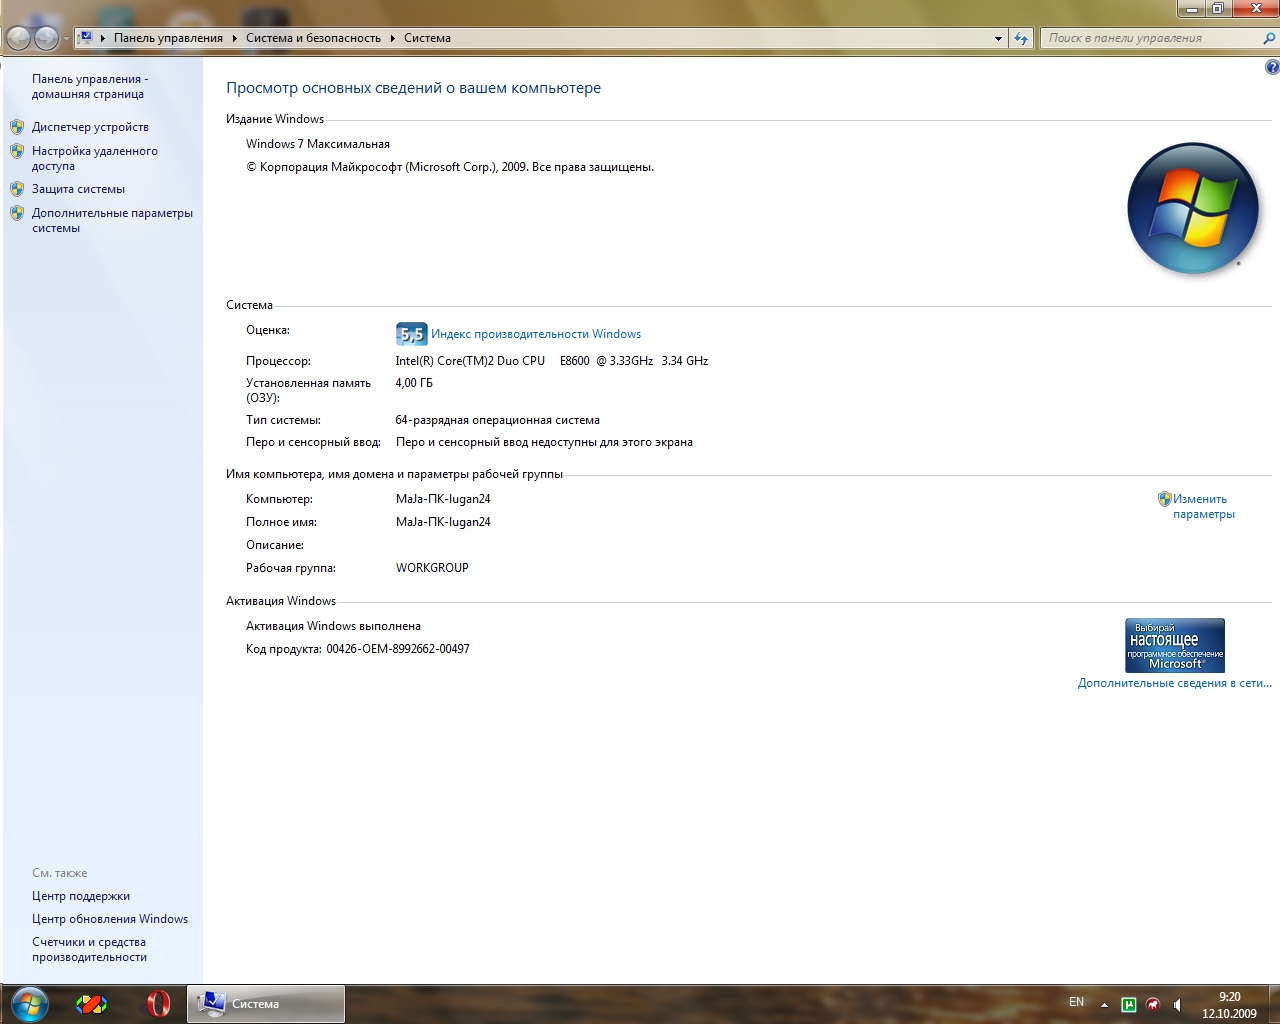The image size is (1280, 1024).
Task: Focus the Поиск в панели управления field
Action: coord(1150,38)
